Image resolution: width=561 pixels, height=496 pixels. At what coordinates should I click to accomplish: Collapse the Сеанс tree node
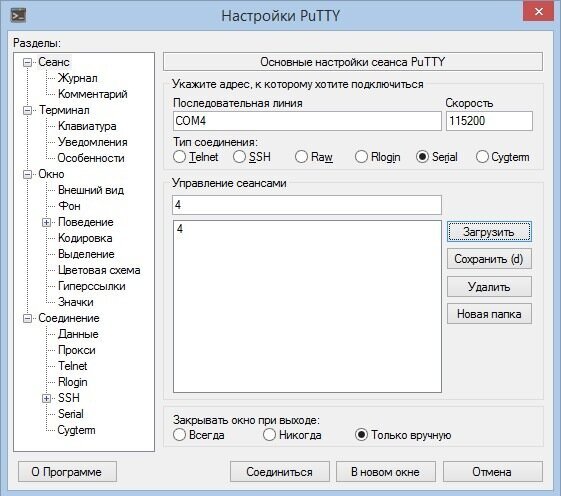point(28,63)
